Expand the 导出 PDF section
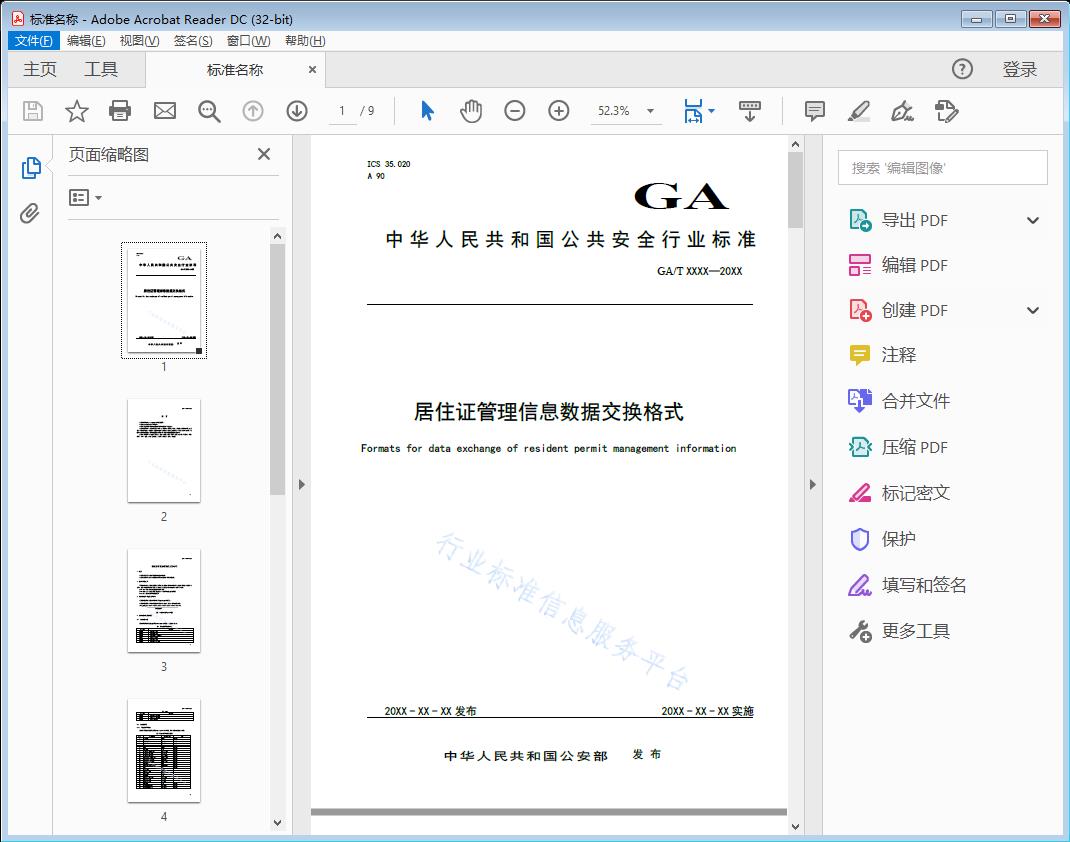This screenshot has height=842, width=1070. point(1033,221)
